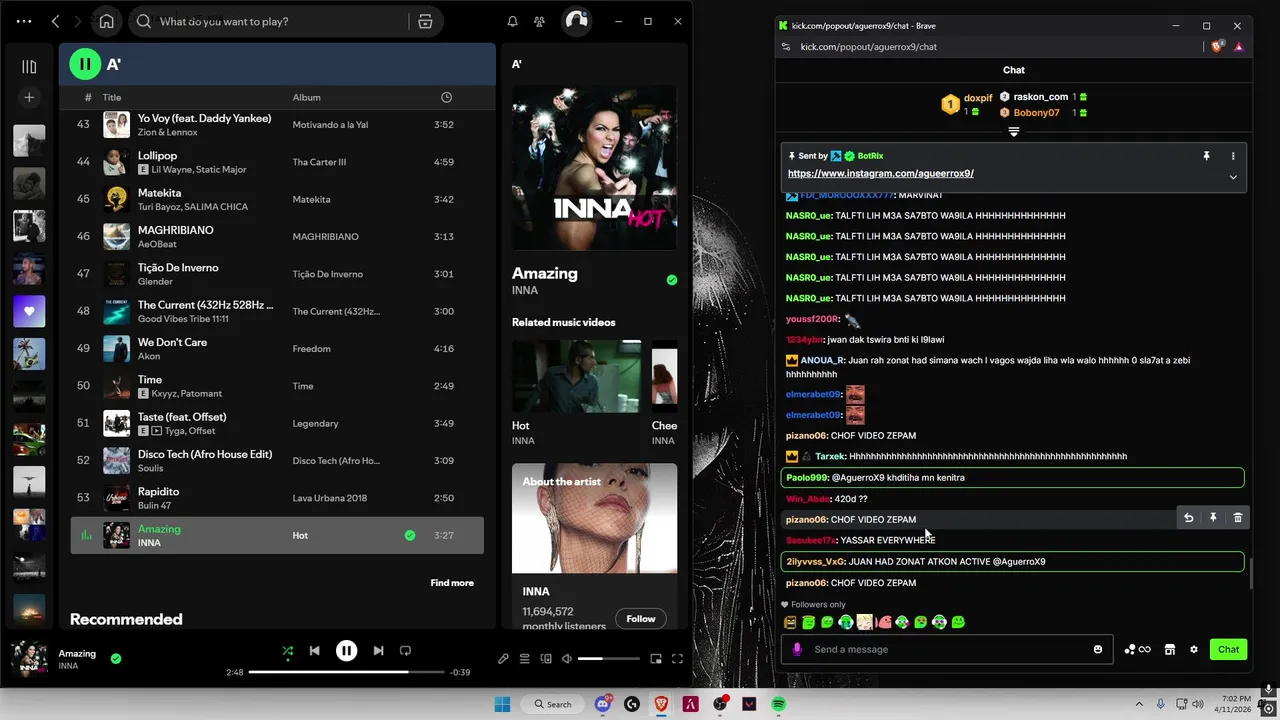Open Spotify miniplayer
Screen dimensions: 1280x720
(x=656, y=659)
